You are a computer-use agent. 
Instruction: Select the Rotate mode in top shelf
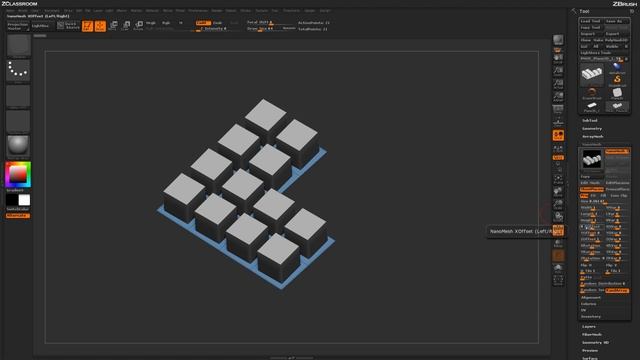(x=139, y=26)
